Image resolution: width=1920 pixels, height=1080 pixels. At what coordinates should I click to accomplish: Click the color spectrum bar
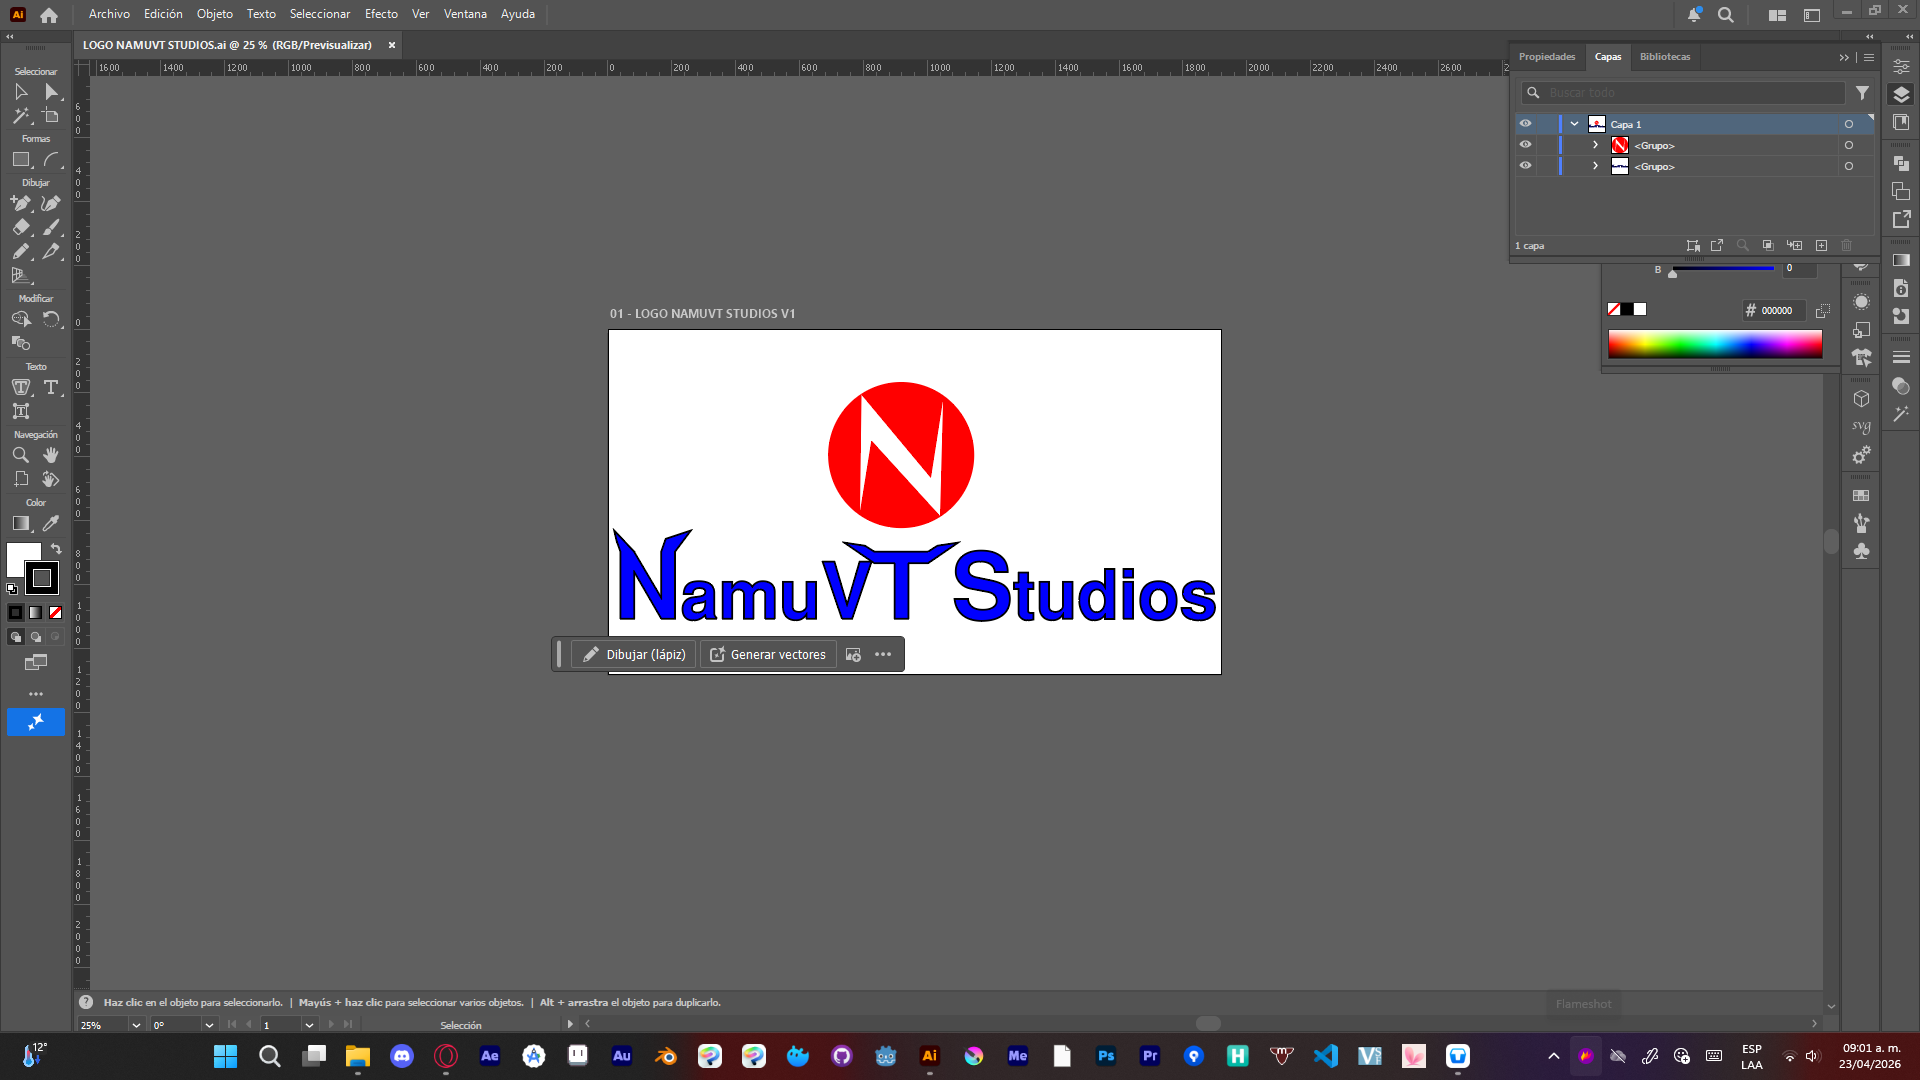pos(1714,344)
